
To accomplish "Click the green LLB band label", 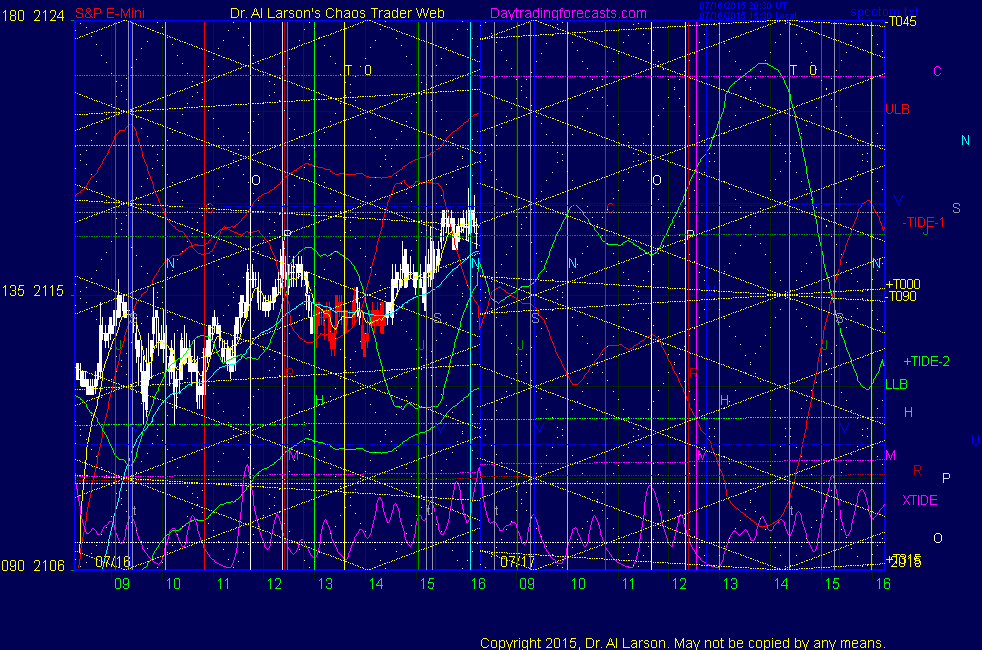I will click(x=897, y=384).
